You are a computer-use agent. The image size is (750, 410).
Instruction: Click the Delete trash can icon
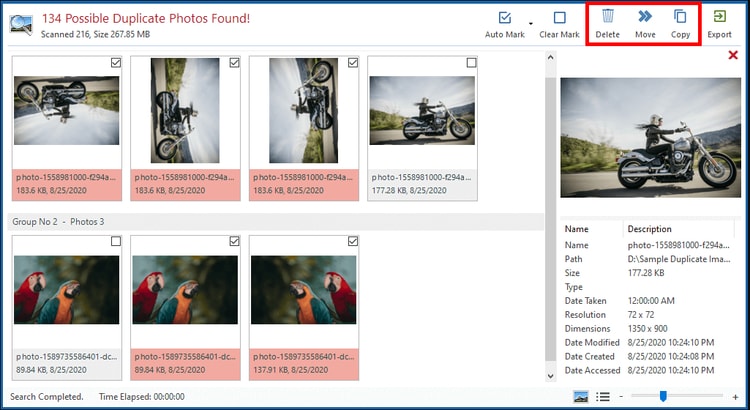pos(607,18)
